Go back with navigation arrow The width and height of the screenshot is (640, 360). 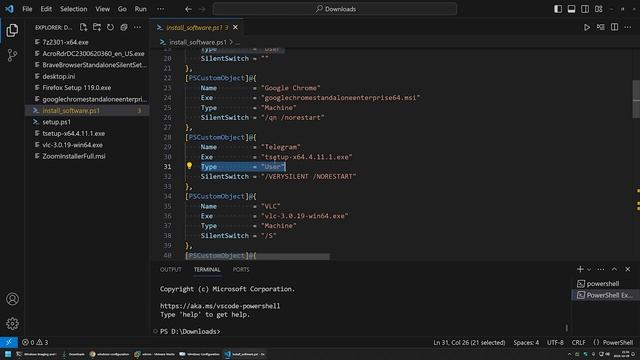pos(188,9)
